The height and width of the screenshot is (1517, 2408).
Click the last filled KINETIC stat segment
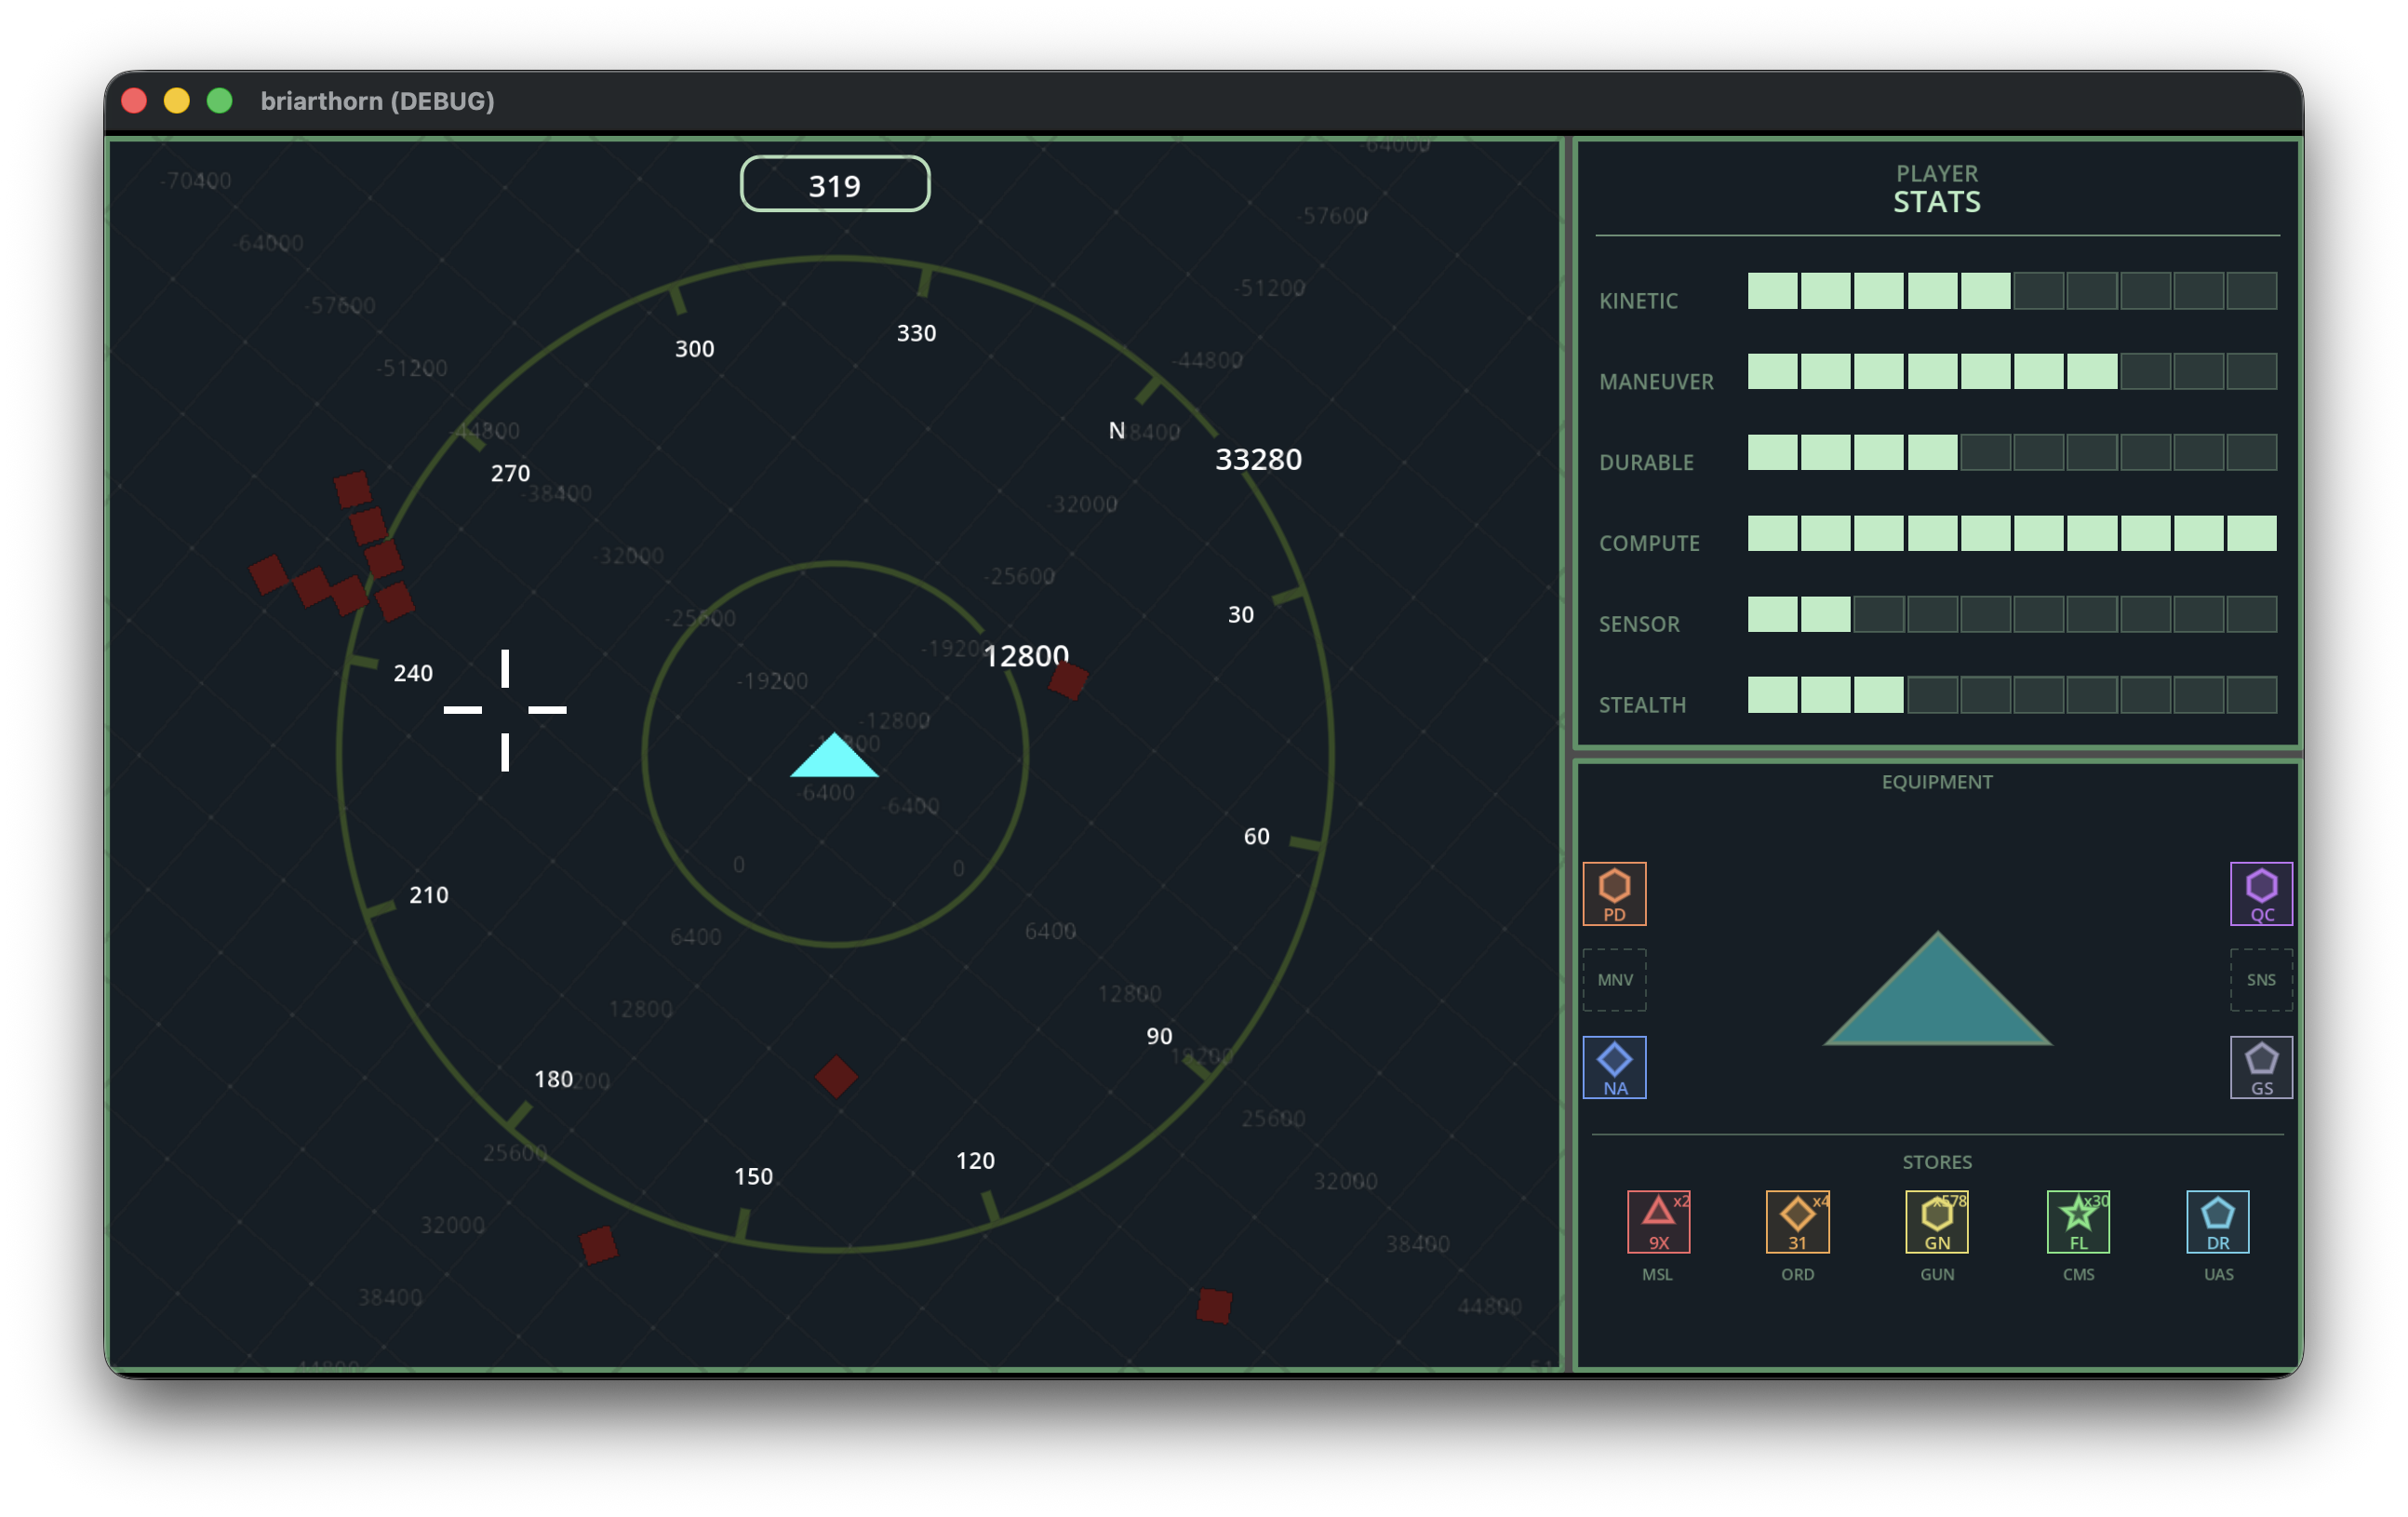1985,291
